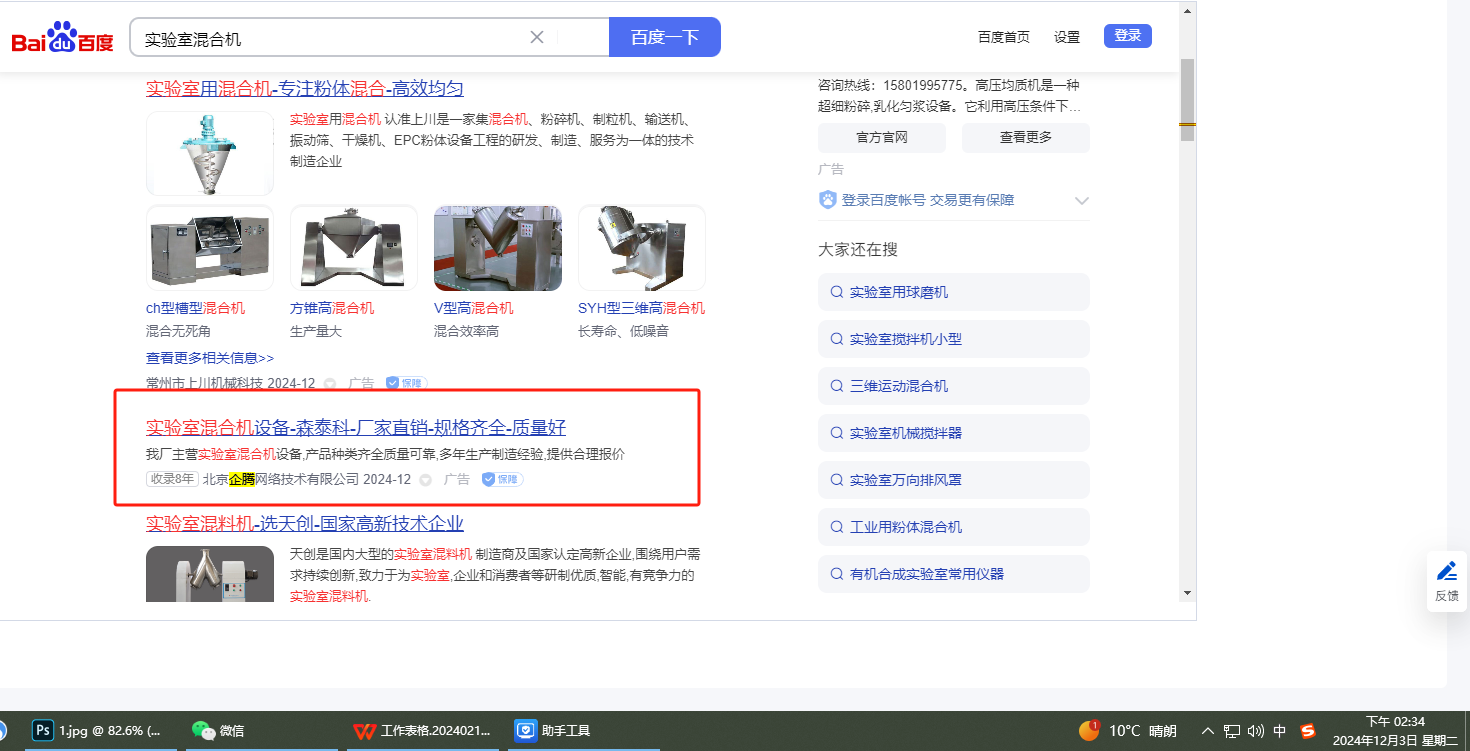
Task: Show hidden tray icons with the up arrow
Action: [1208, 730]
